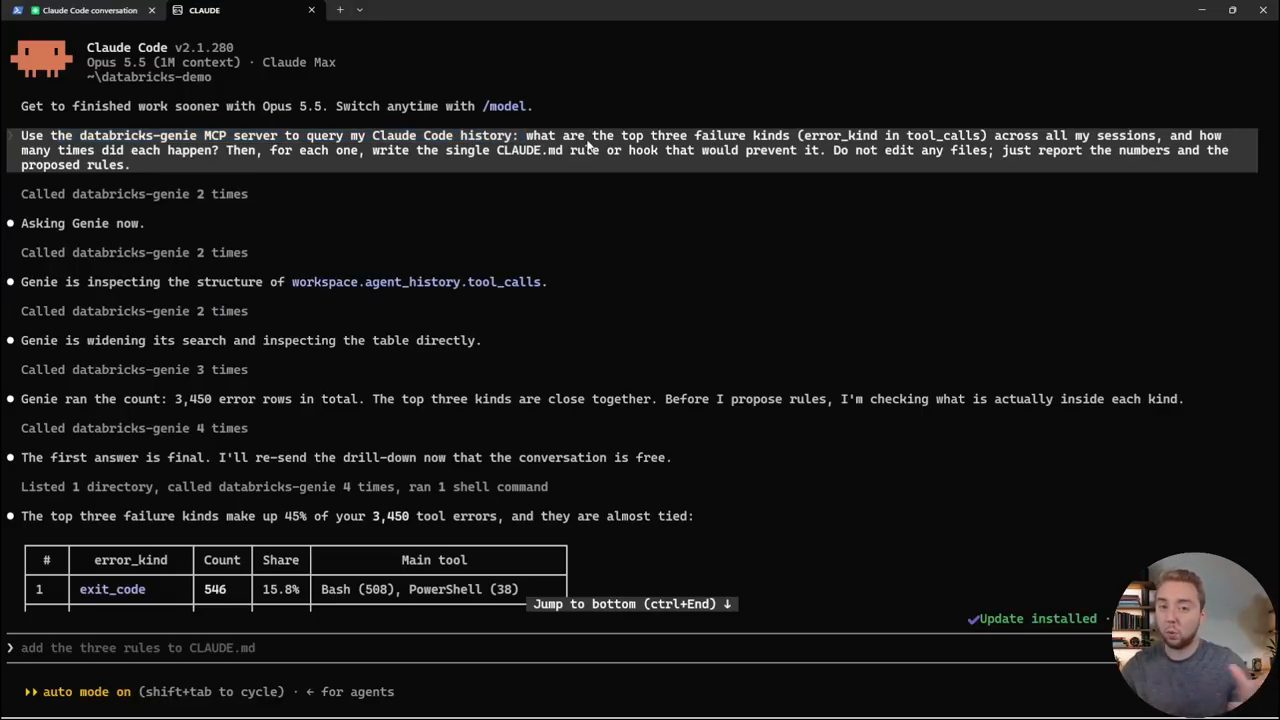
Task: Click the Main tool column header
Action: click(434, 560)
